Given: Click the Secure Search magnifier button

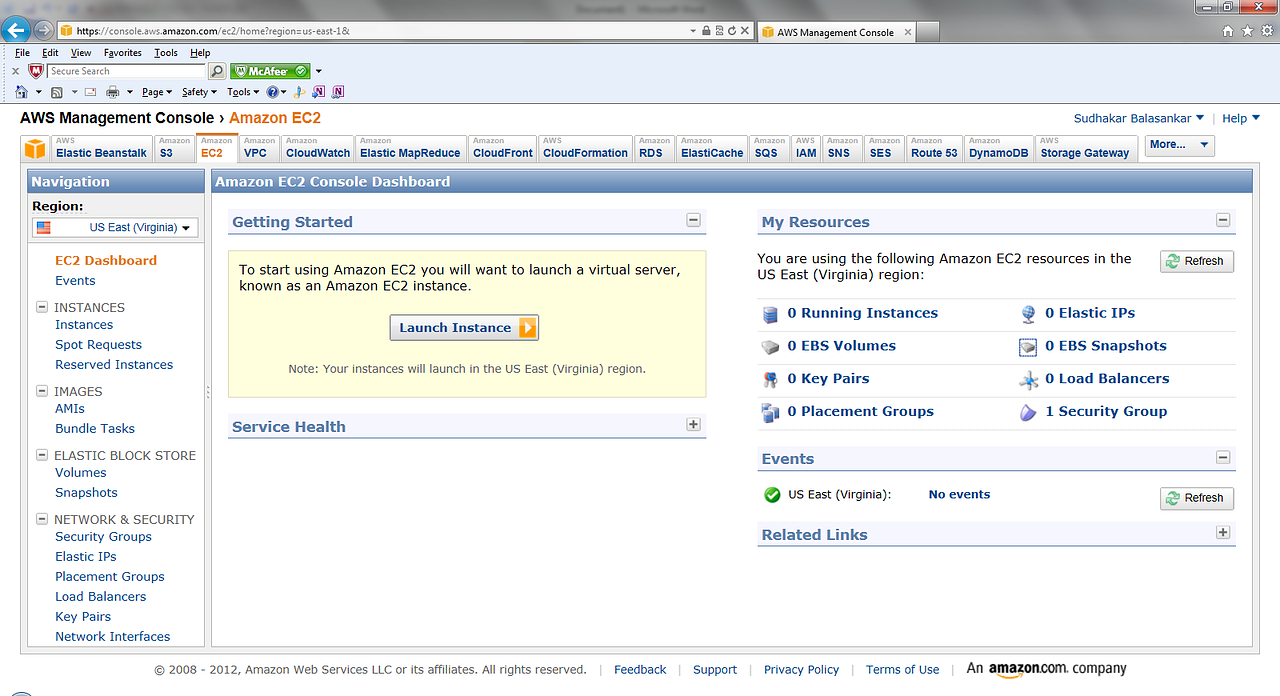Looking at the screenshot, I should [217, 71].
